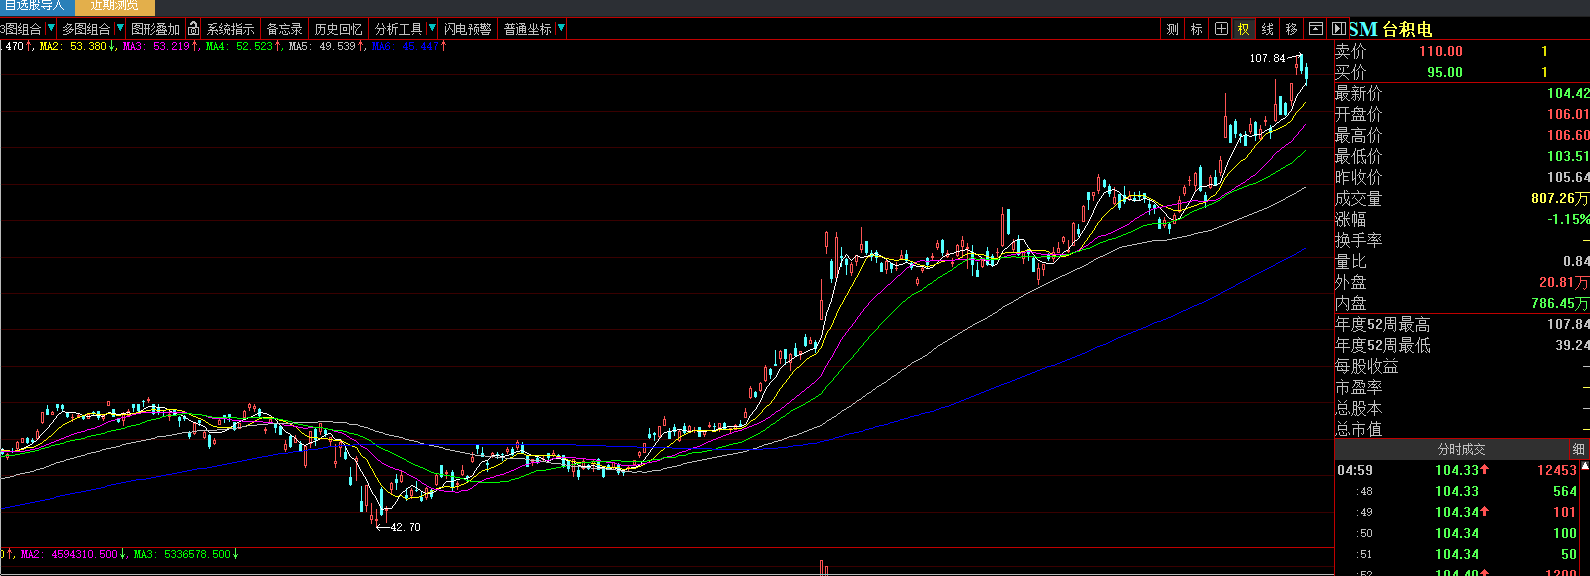The width and height of the screenshot is (1590, 576).
Task: Open the 普通坐标 coordinate dropdown
Action: (x=561, y=29)
